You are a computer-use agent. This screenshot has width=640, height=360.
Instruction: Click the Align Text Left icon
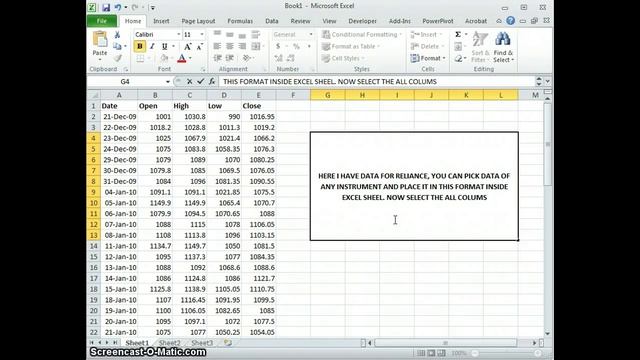tap(217, 47)
